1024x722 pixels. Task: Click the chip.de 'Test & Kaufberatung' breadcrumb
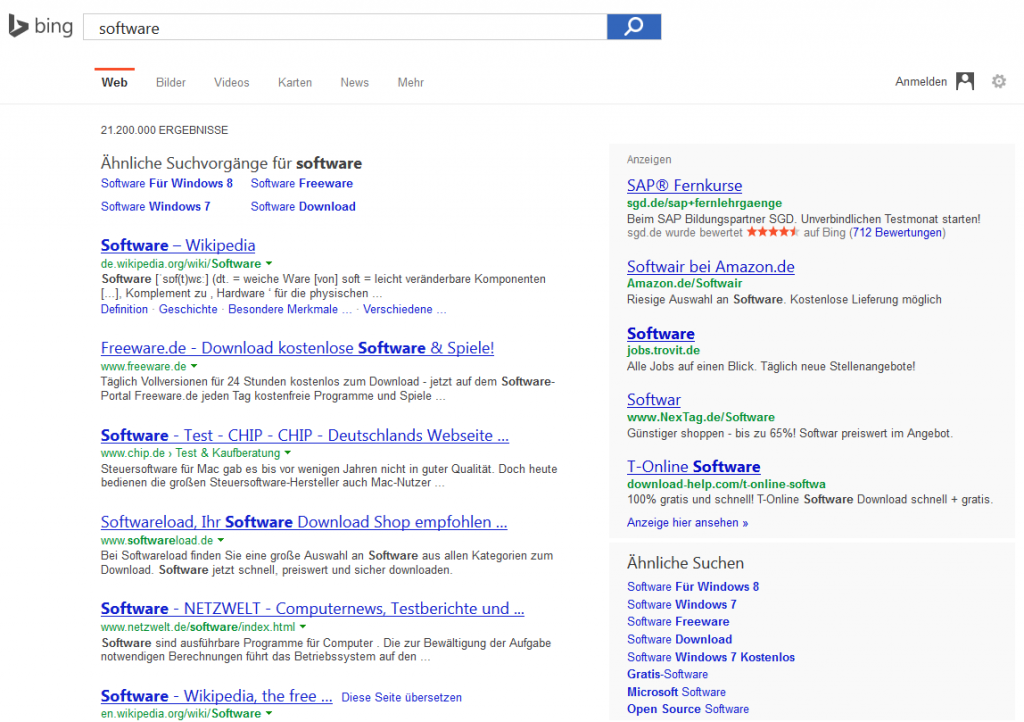tap(227, 453)
